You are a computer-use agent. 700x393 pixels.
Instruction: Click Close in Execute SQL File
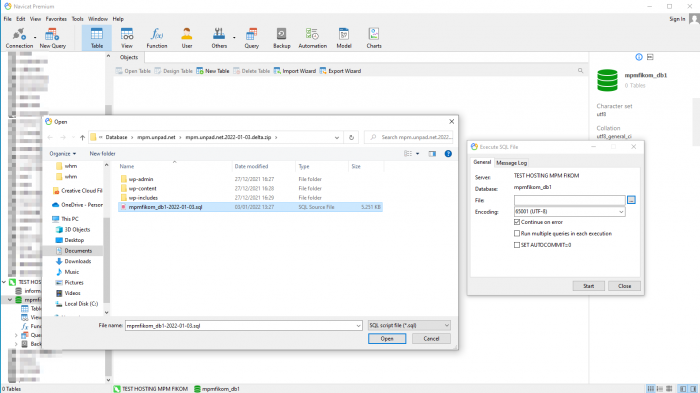click(x=624, y=286)
